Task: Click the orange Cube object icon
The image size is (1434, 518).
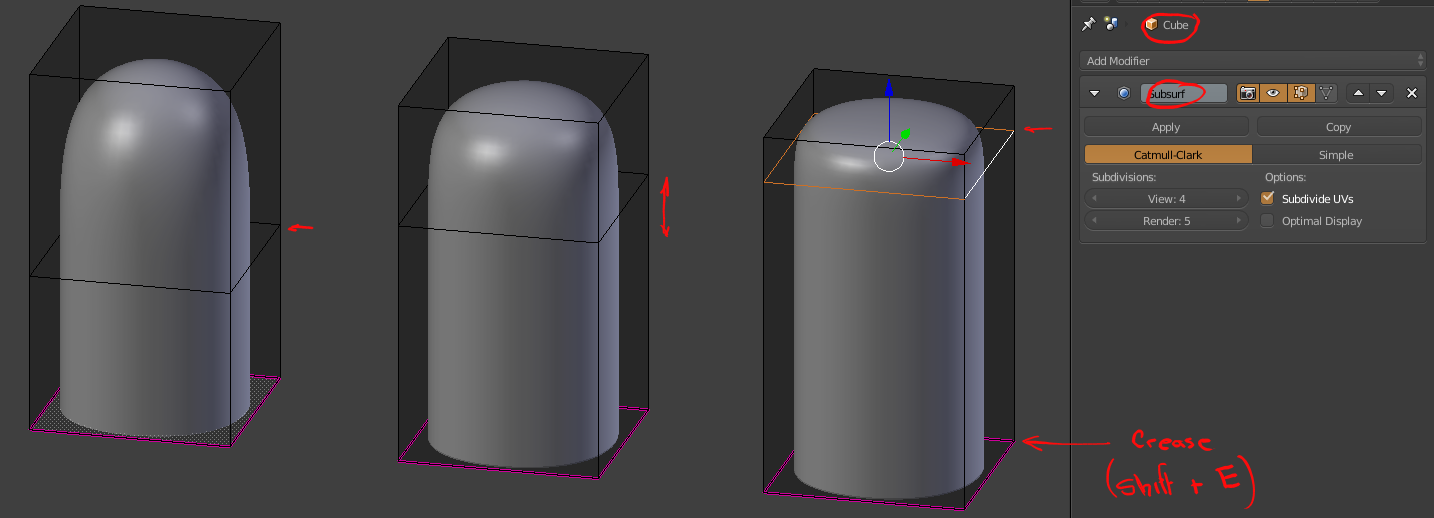Action: pyautogui.click(x=1151, y=24)
